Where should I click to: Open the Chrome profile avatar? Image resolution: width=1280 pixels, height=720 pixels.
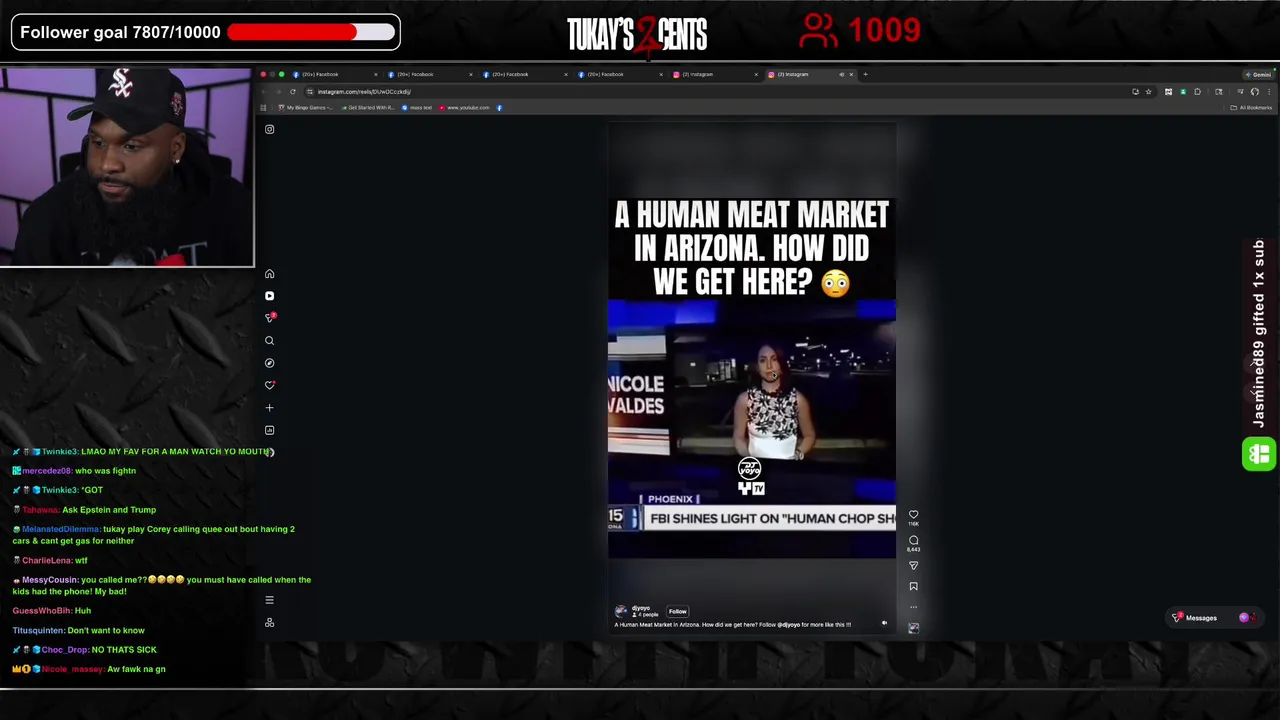tap(1255, 92)
